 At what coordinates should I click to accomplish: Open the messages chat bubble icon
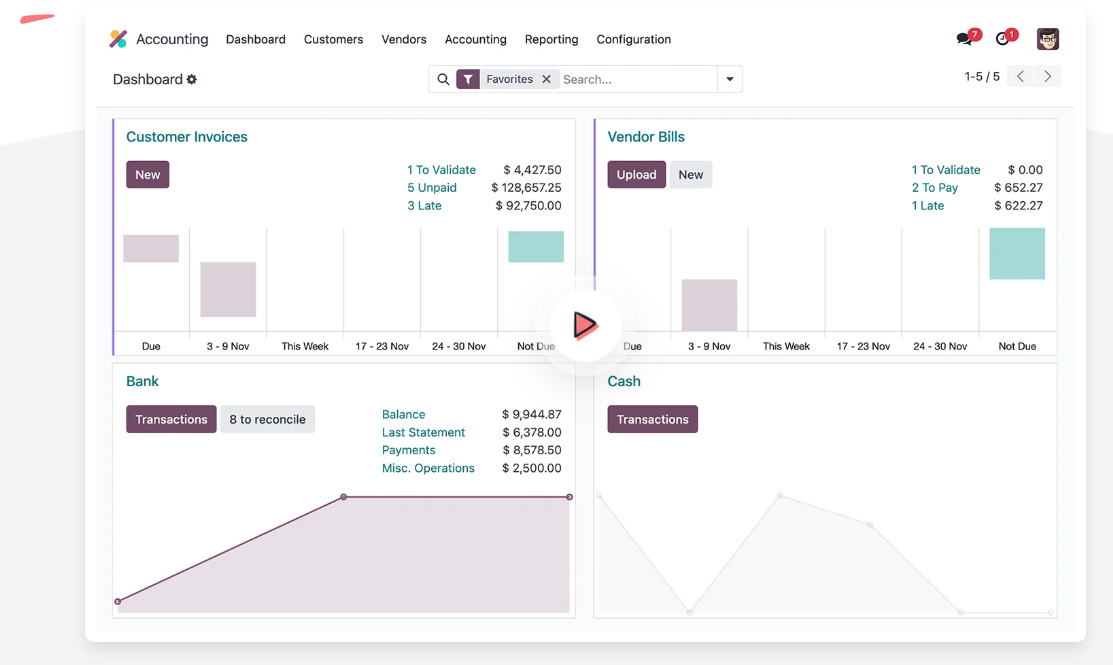964,39
